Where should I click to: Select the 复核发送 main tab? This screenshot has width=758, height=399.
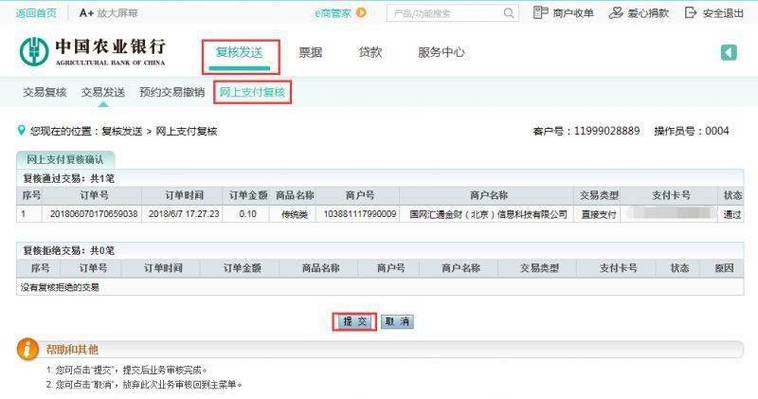pyautogui.click(x=239, y=52)
